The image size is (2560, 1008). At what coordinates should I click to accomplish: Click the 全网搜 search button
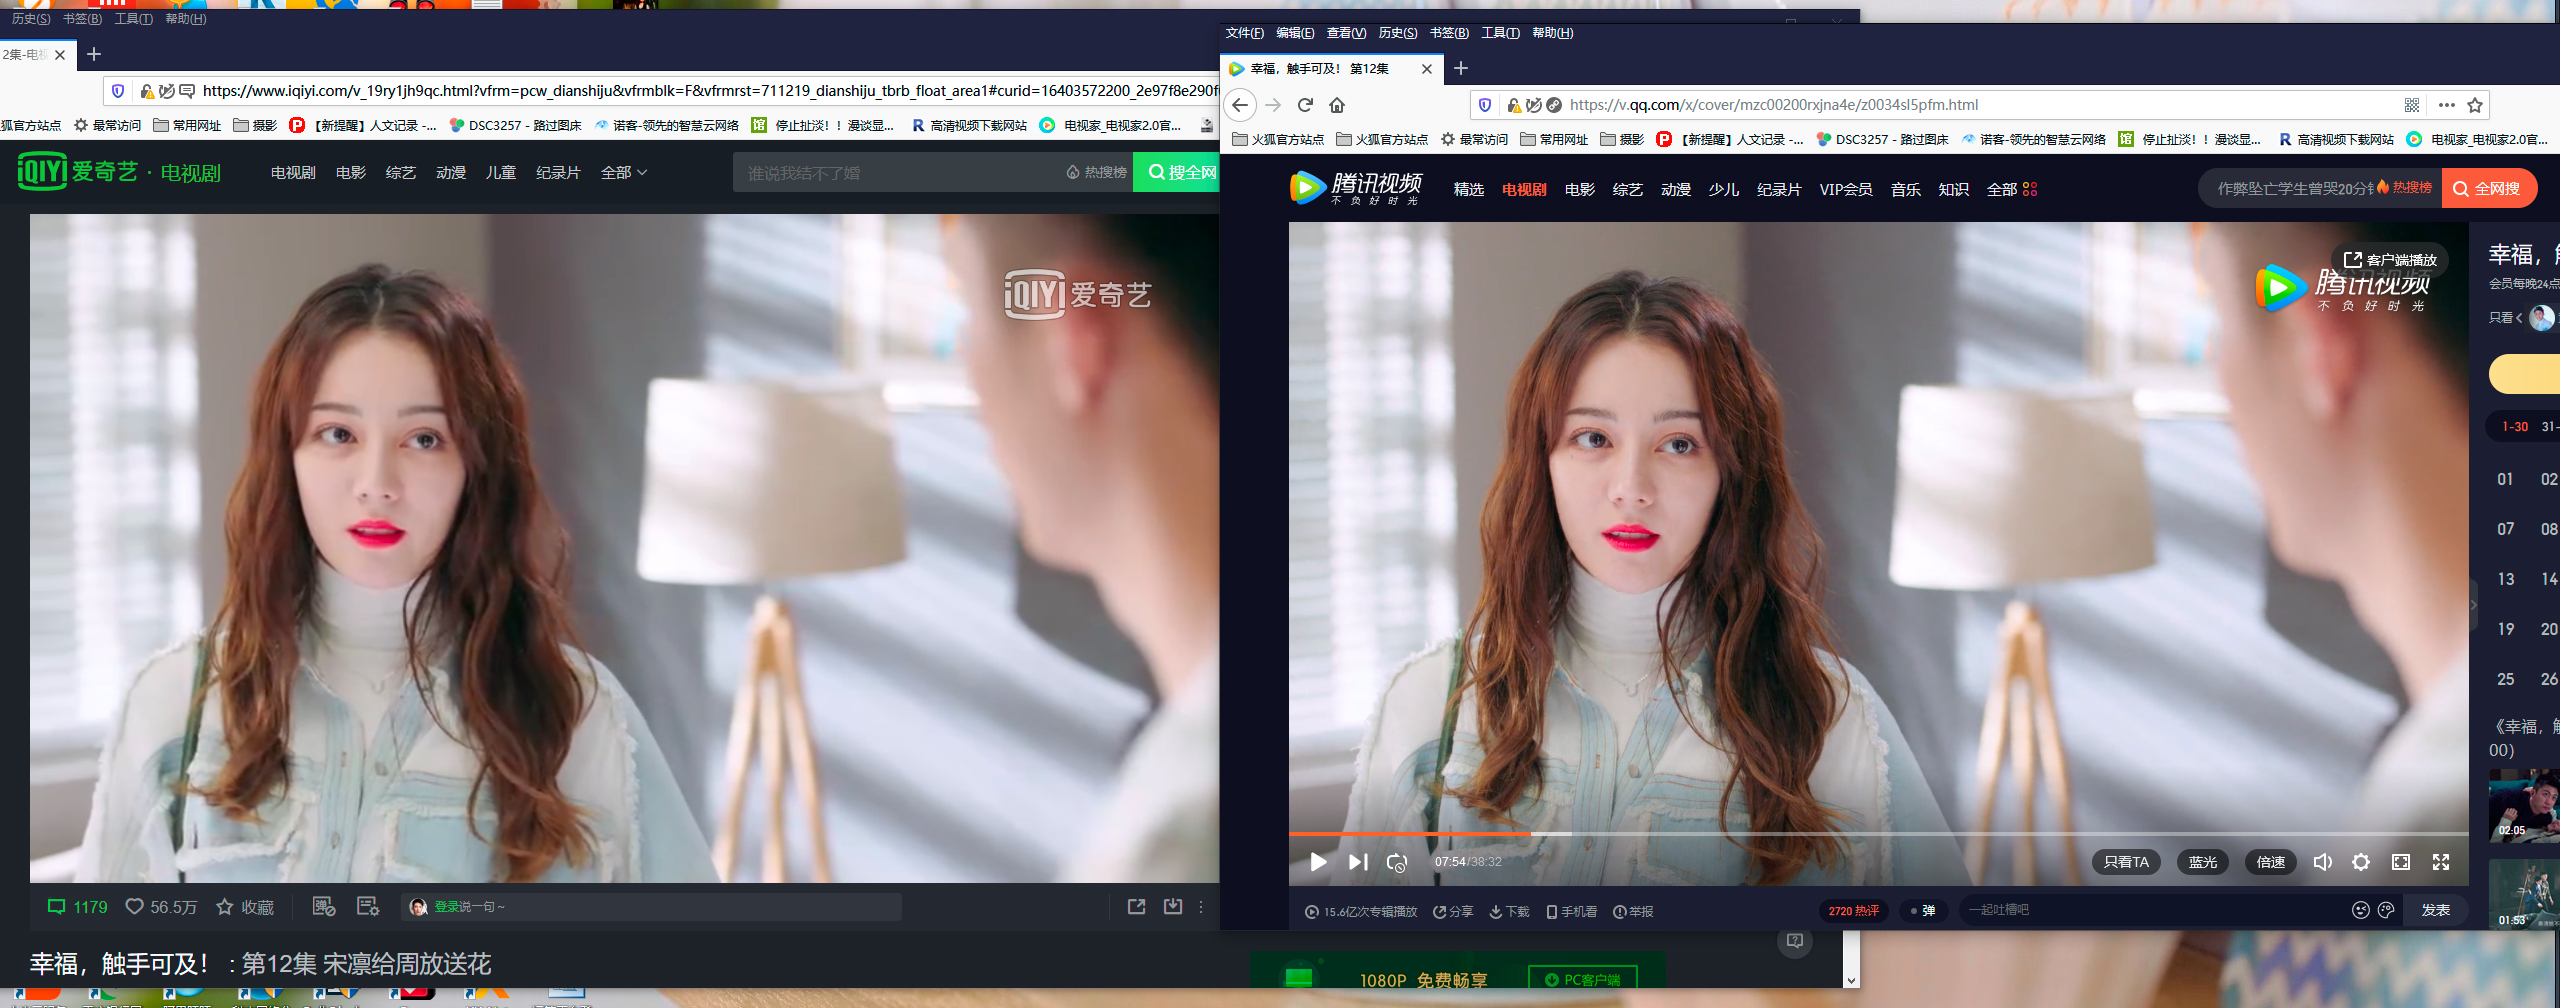(2488, 189)
